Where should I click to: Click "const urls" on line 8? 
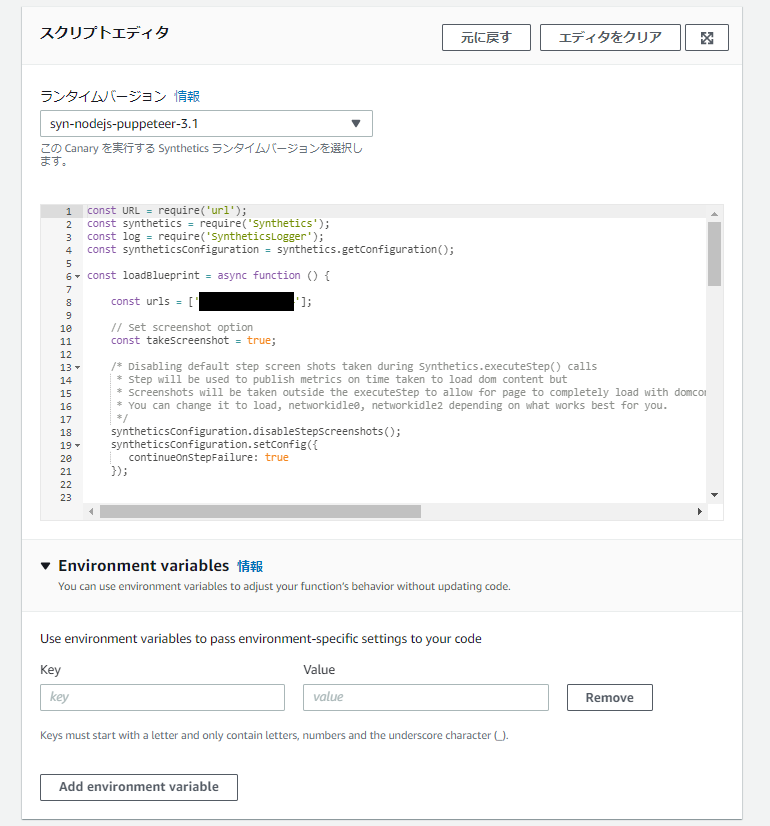[140, 302]
